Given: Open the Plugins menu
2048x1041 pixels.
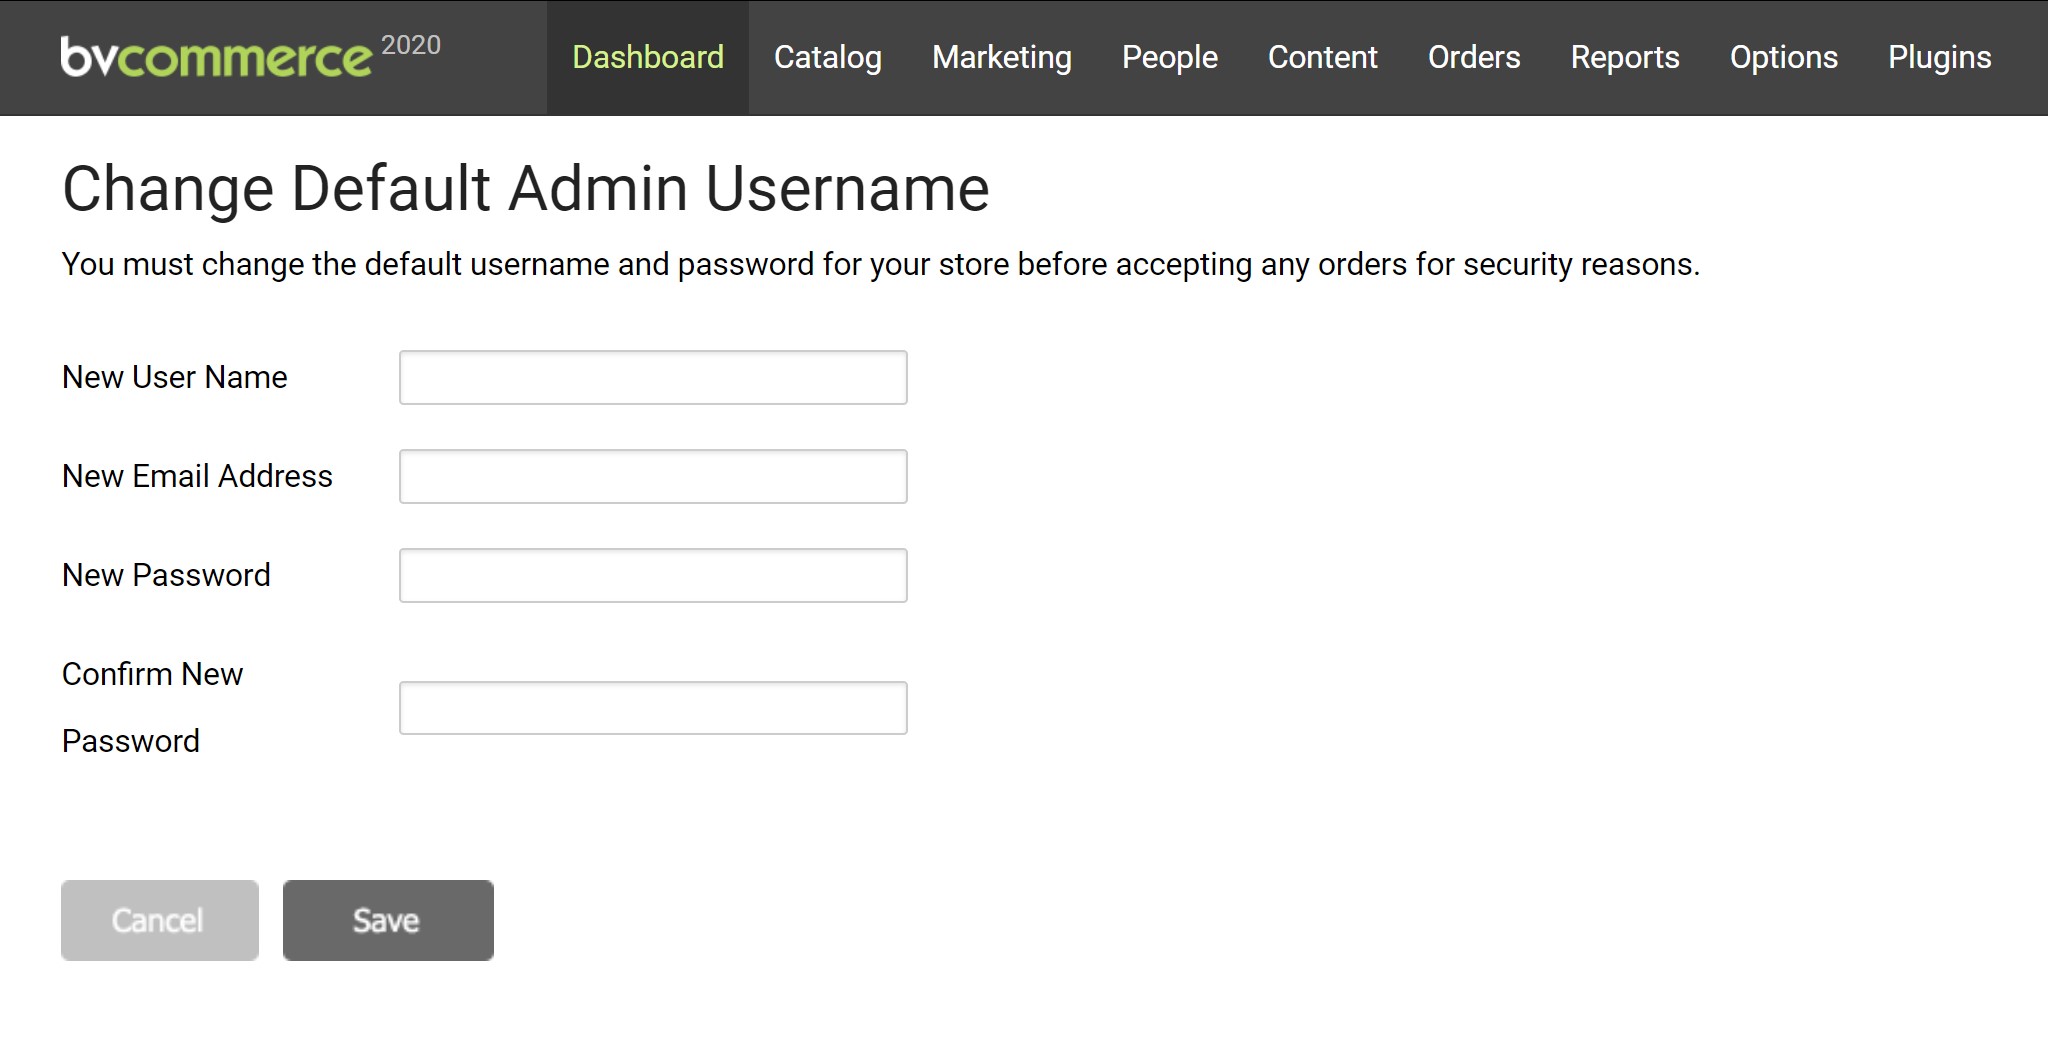Looking at the screenshot, I should [x=1940, y=57].
